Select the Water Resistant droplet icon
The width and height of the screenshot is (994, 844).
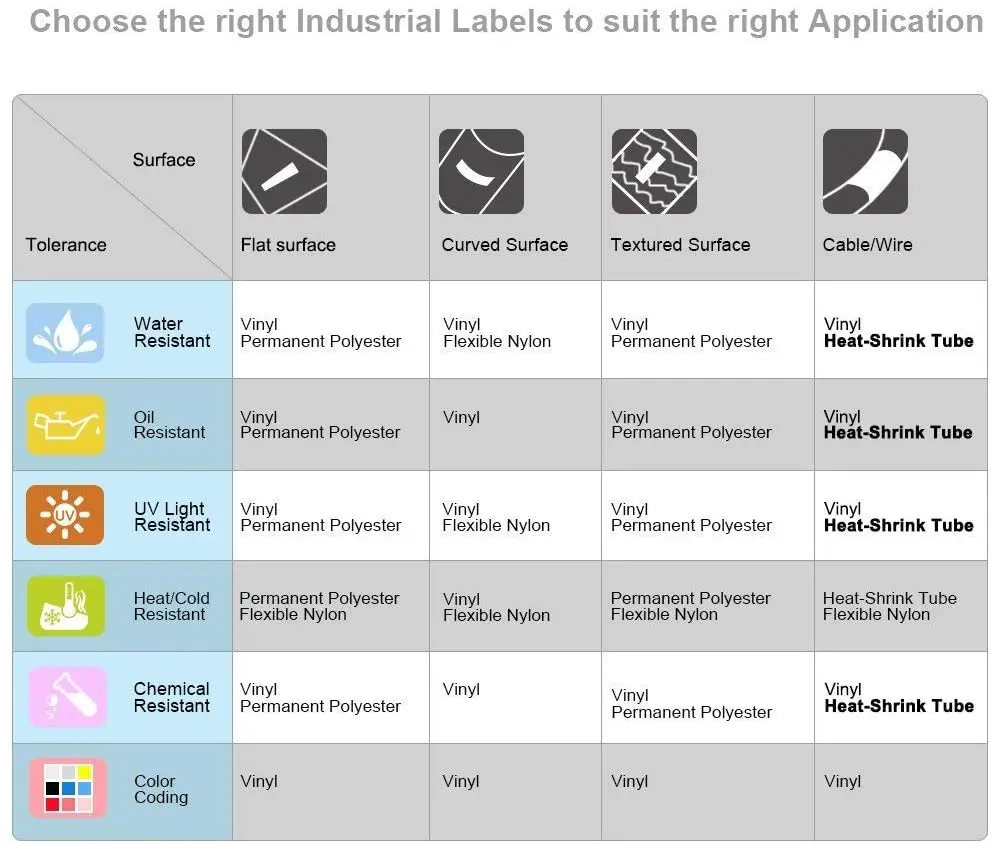[x=66, y=333]
